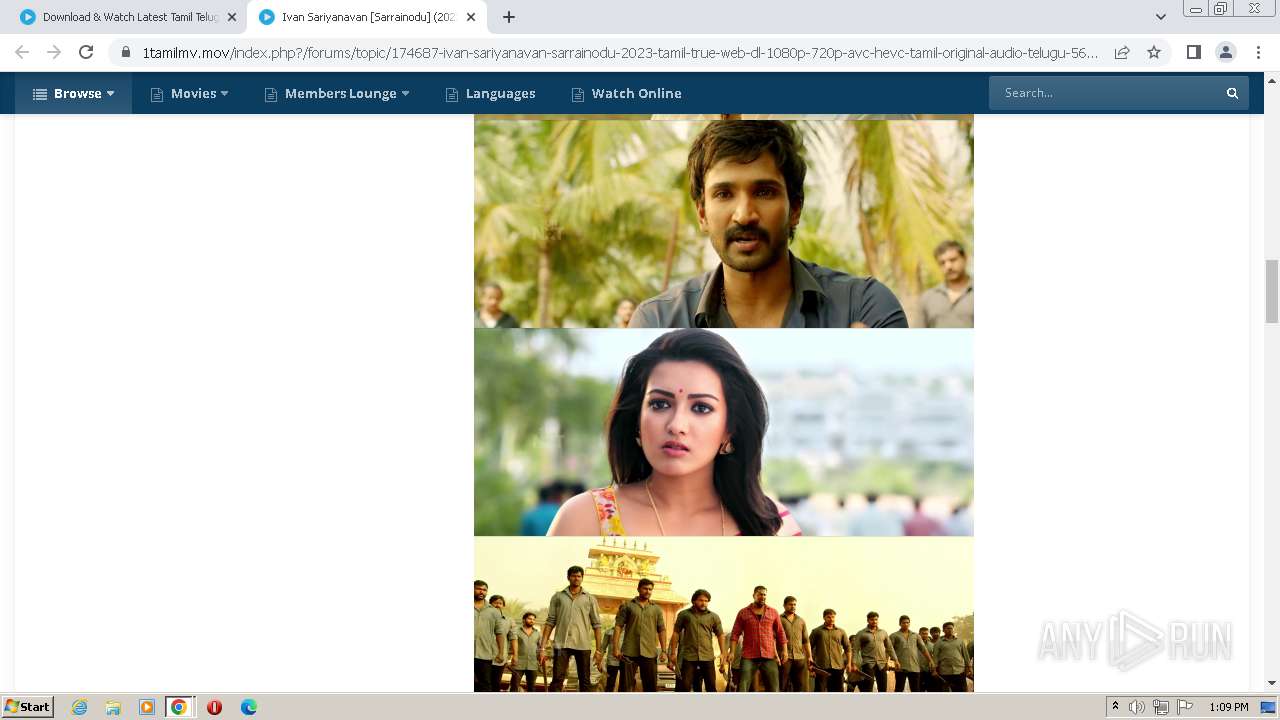
Task: Open the red Opera icon in taskbar
Action: tap(214, 707)
